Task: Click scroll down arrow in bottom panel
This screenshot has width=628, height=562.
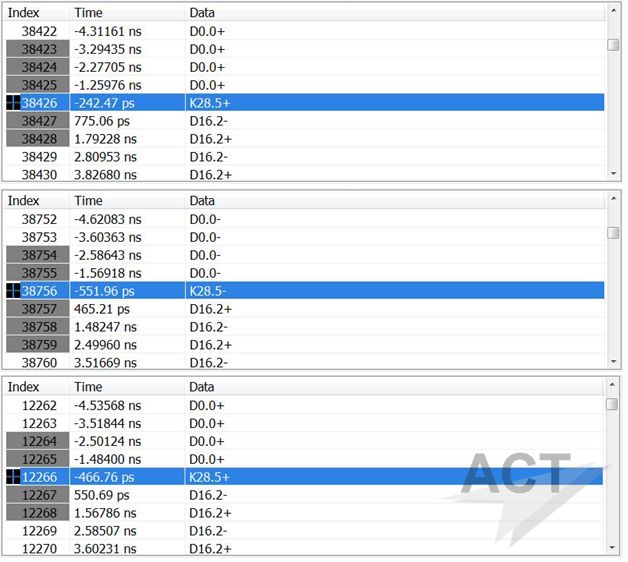Action: [x=612, y=548]
